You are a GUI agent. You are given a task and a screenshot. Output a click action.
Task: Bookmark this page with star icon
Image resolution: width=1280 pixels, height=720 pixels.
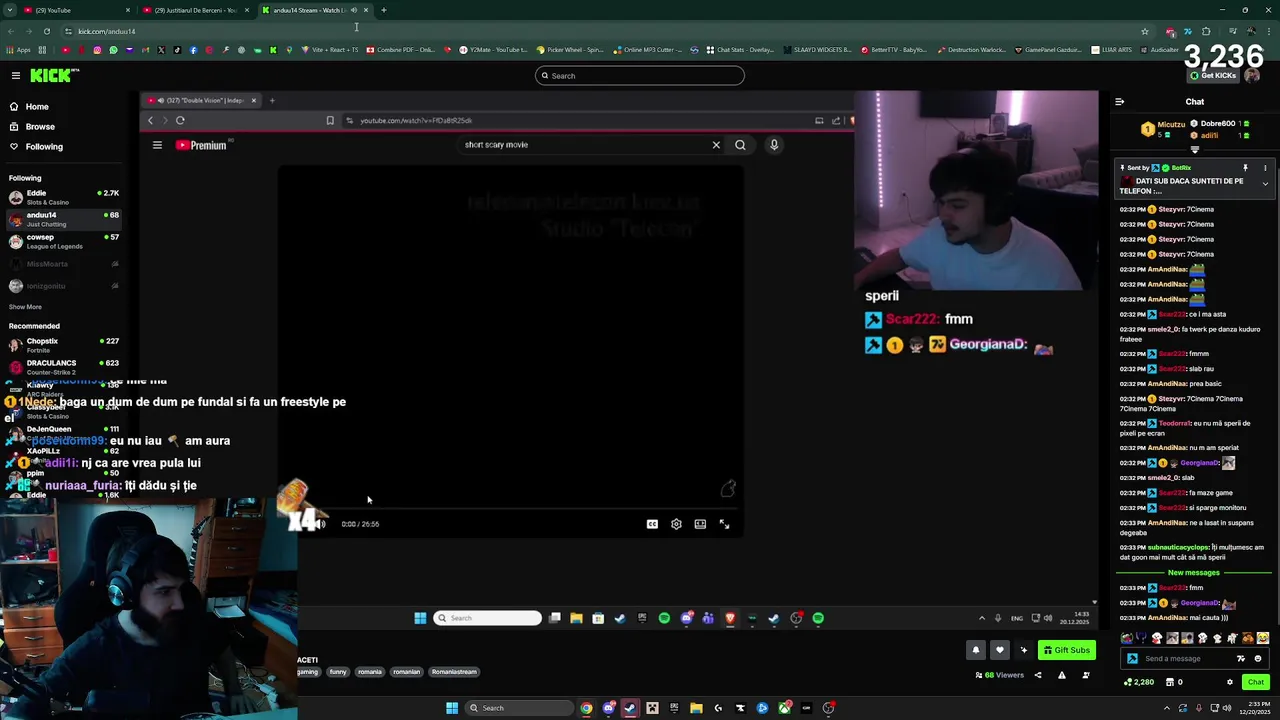coord(1145,31)
